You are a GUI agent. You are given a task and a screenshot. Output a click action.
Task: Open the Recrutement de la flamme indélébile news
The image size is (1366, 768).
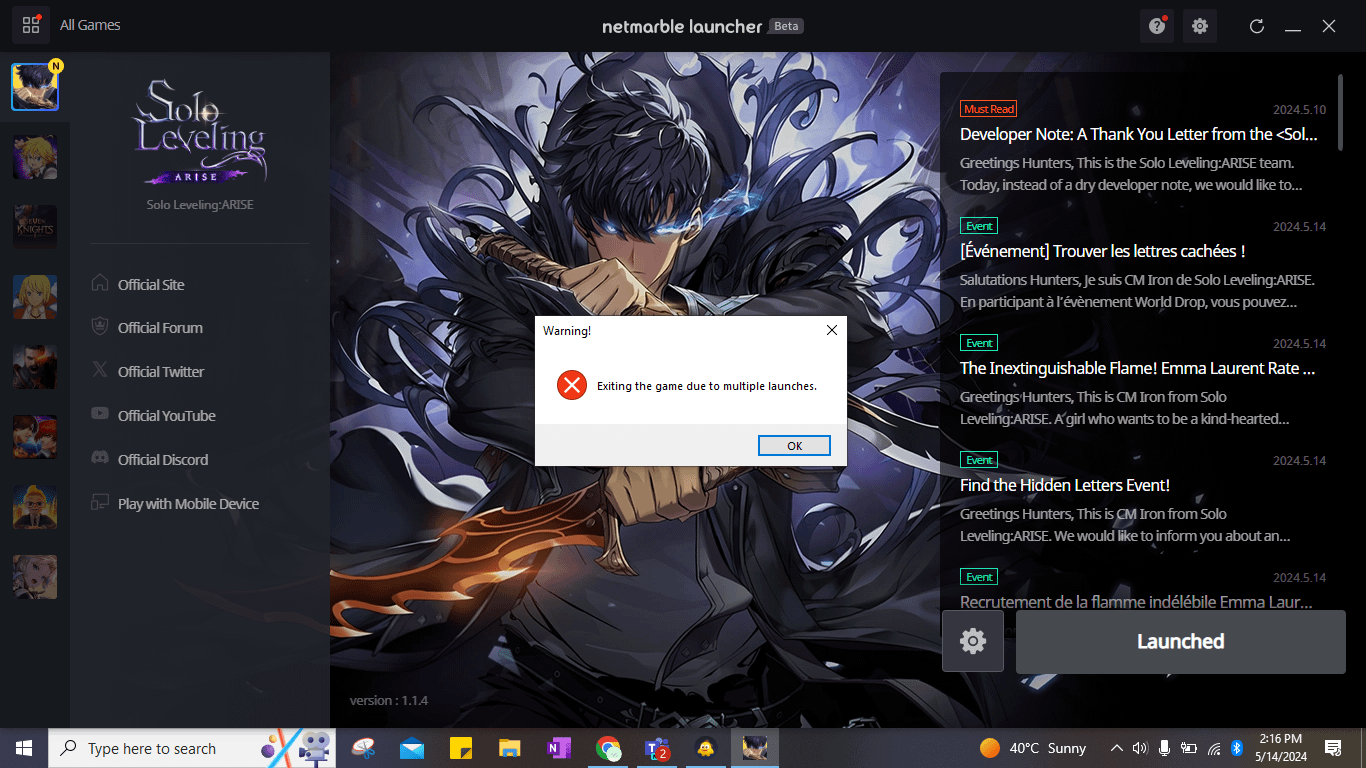1136,602
